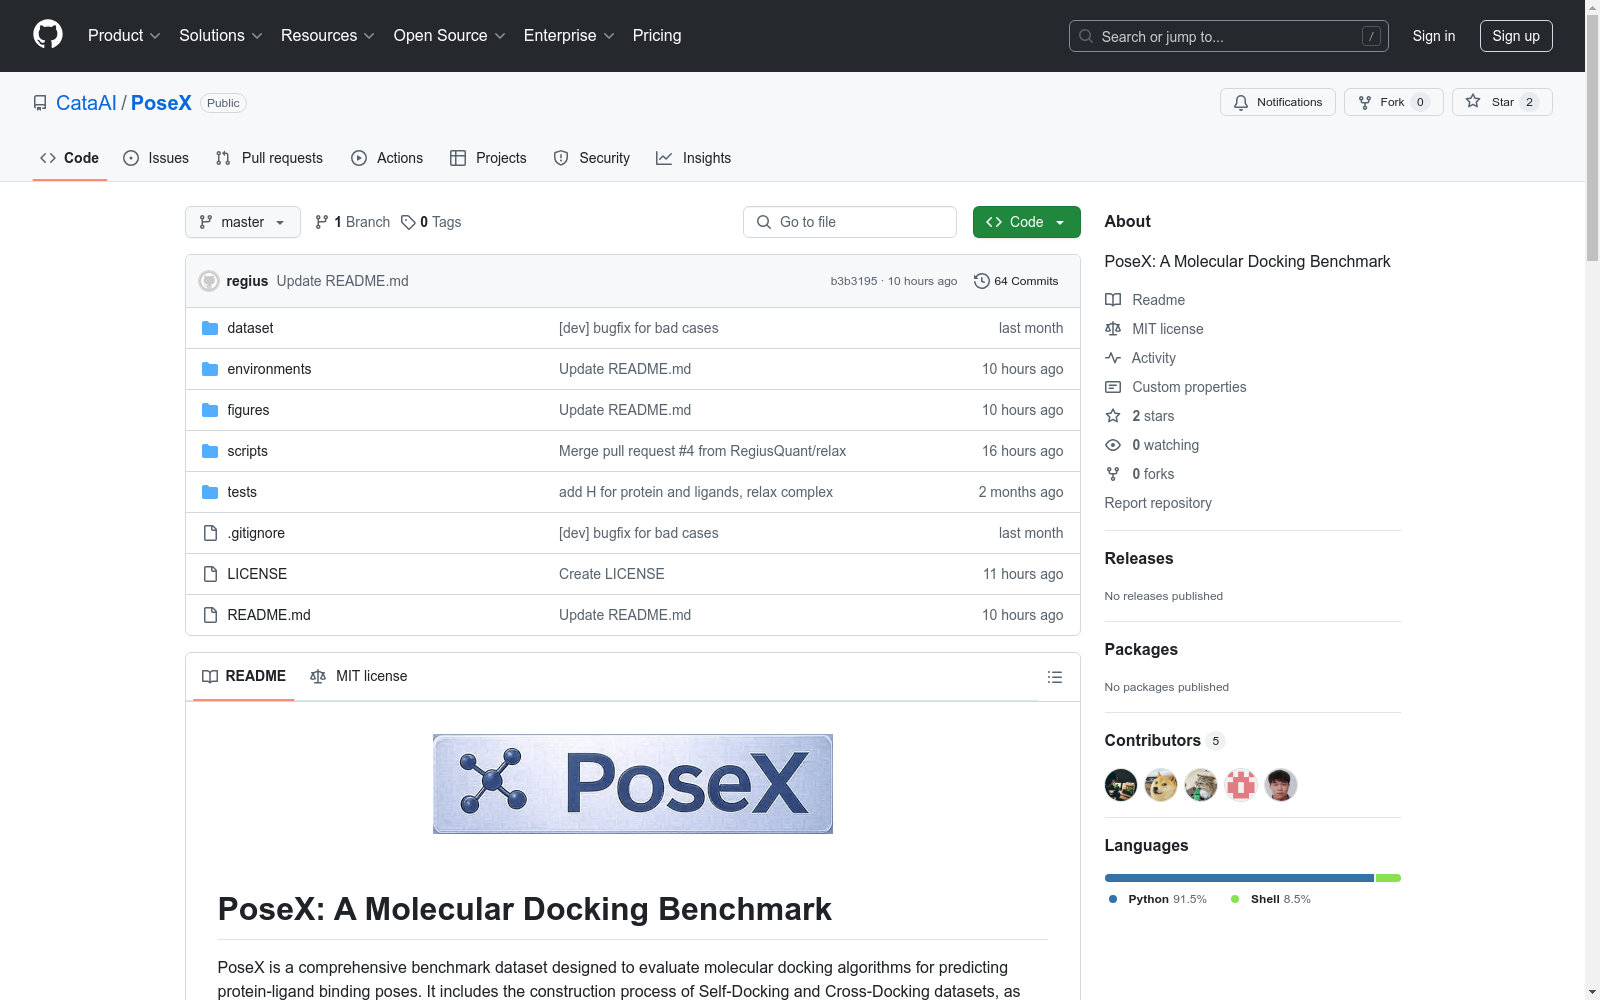Screen dimensions: 1600x1000
Task: Open the green Code dropdown button
Action: coord(1027,222)
